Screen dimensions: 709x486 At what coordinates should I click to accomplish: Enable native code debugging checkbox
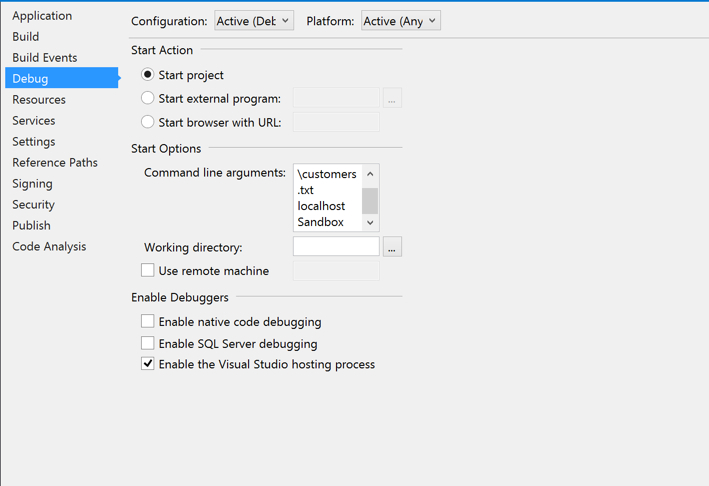tap(148, 321)
